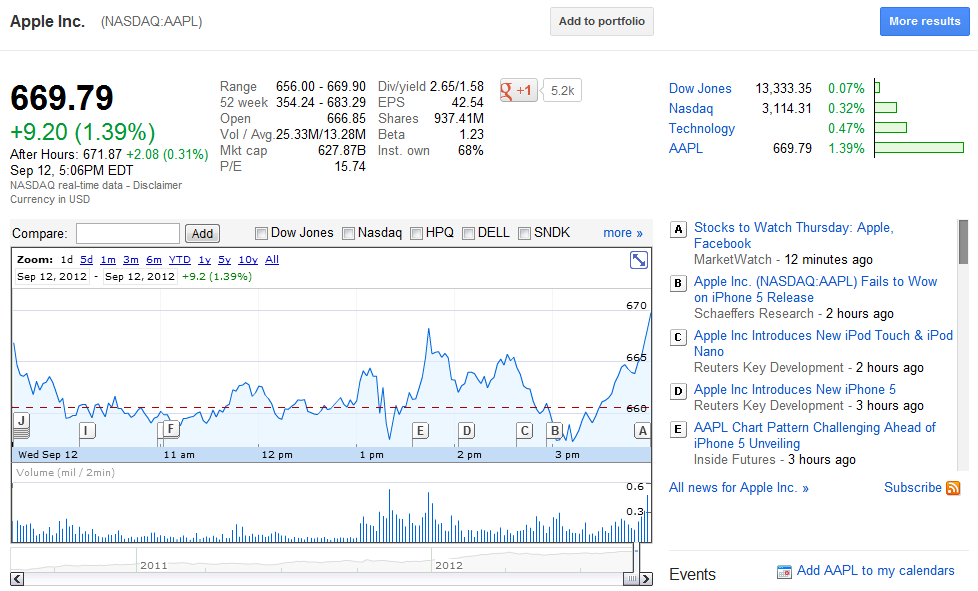
Task: Click the 5.2k +1 count bubble
Action: click(563, 90)
